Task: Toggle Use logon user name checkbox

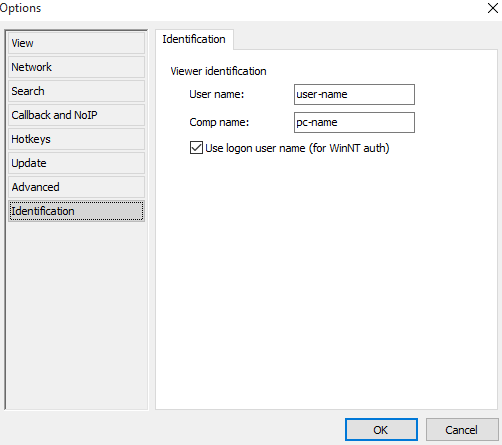Action: (x=196, y=148)
